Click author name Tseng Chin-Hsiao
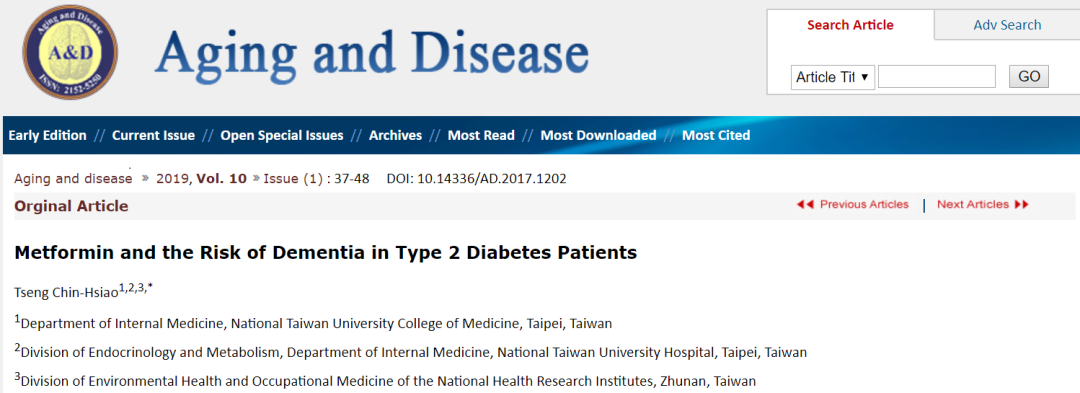 pyautogui.click(x=66, y=292)
